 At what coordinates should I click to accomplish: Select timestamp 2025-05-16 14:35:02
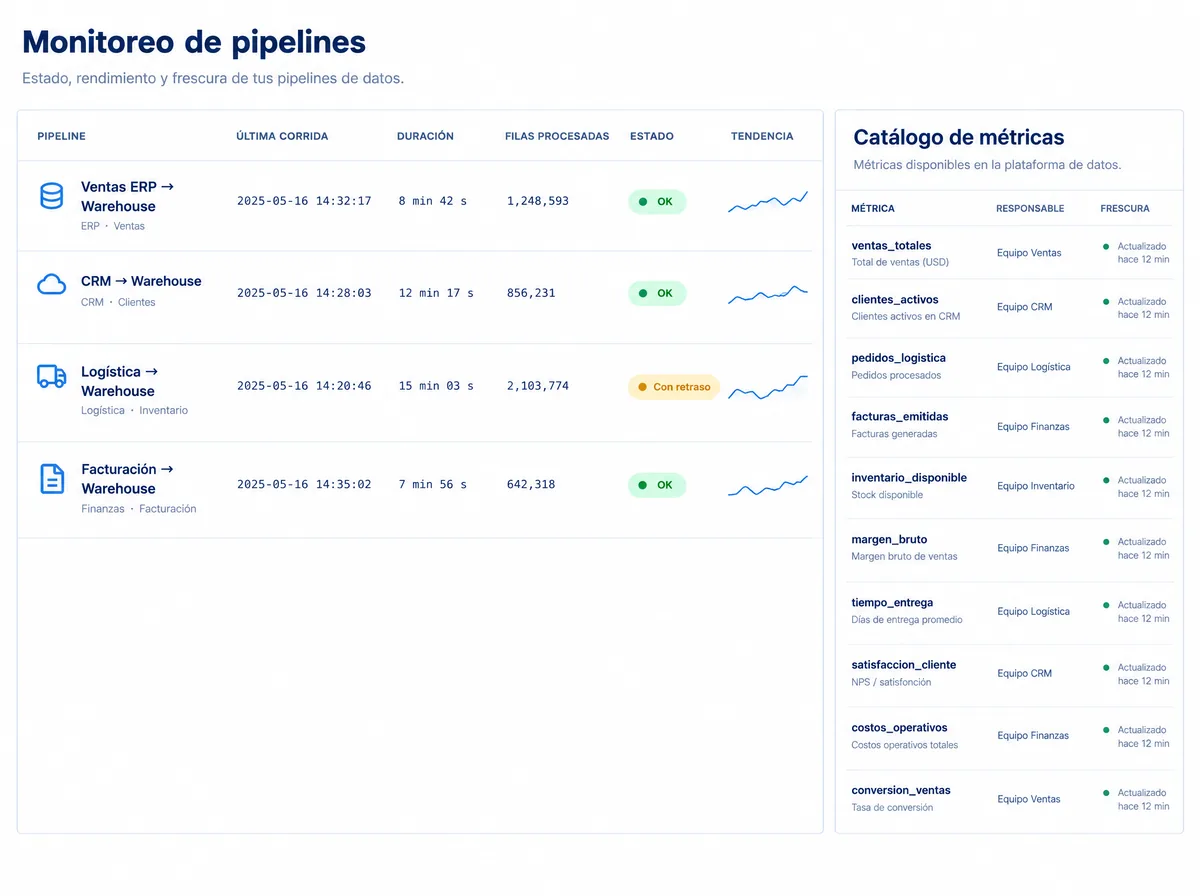pyautogui.click(x=304, y=484)
